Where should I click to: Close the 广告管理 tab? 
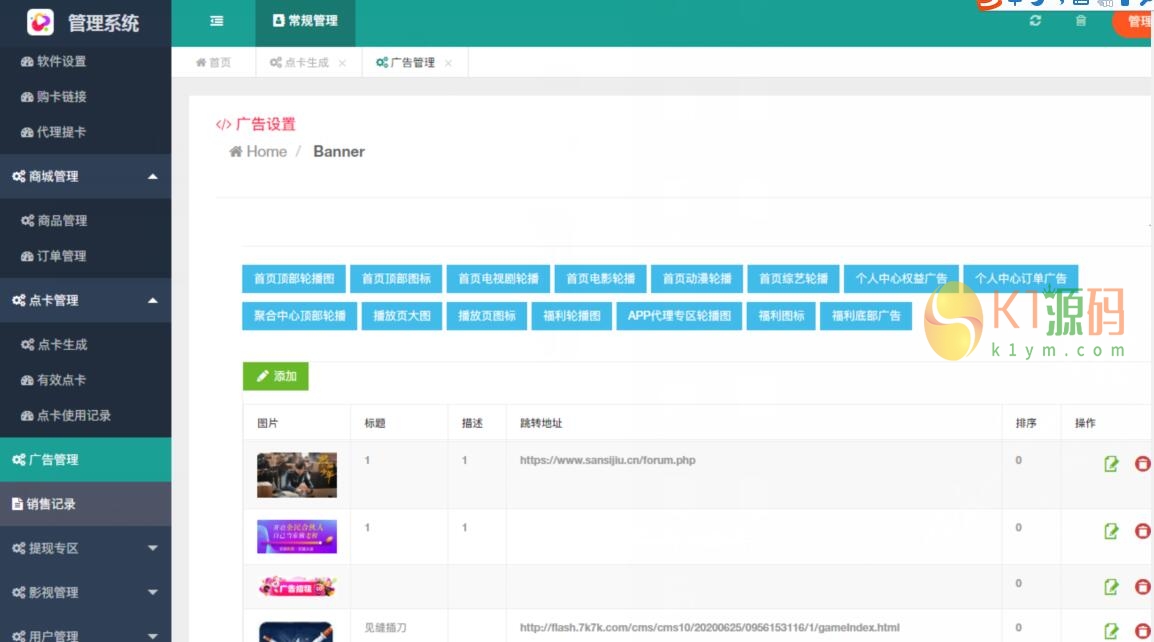click(448, 63)
